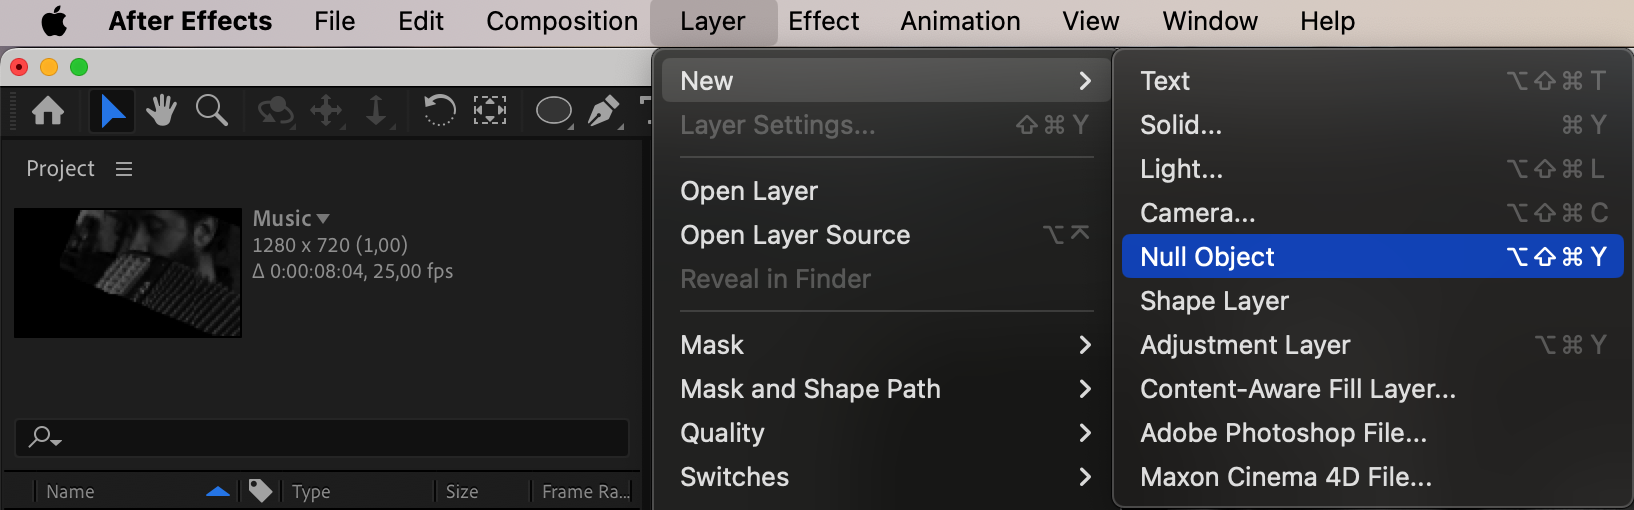Viewport: 1634px width, 510px height.
Task: Sort project items by Name column
Action: pos(70,491)
